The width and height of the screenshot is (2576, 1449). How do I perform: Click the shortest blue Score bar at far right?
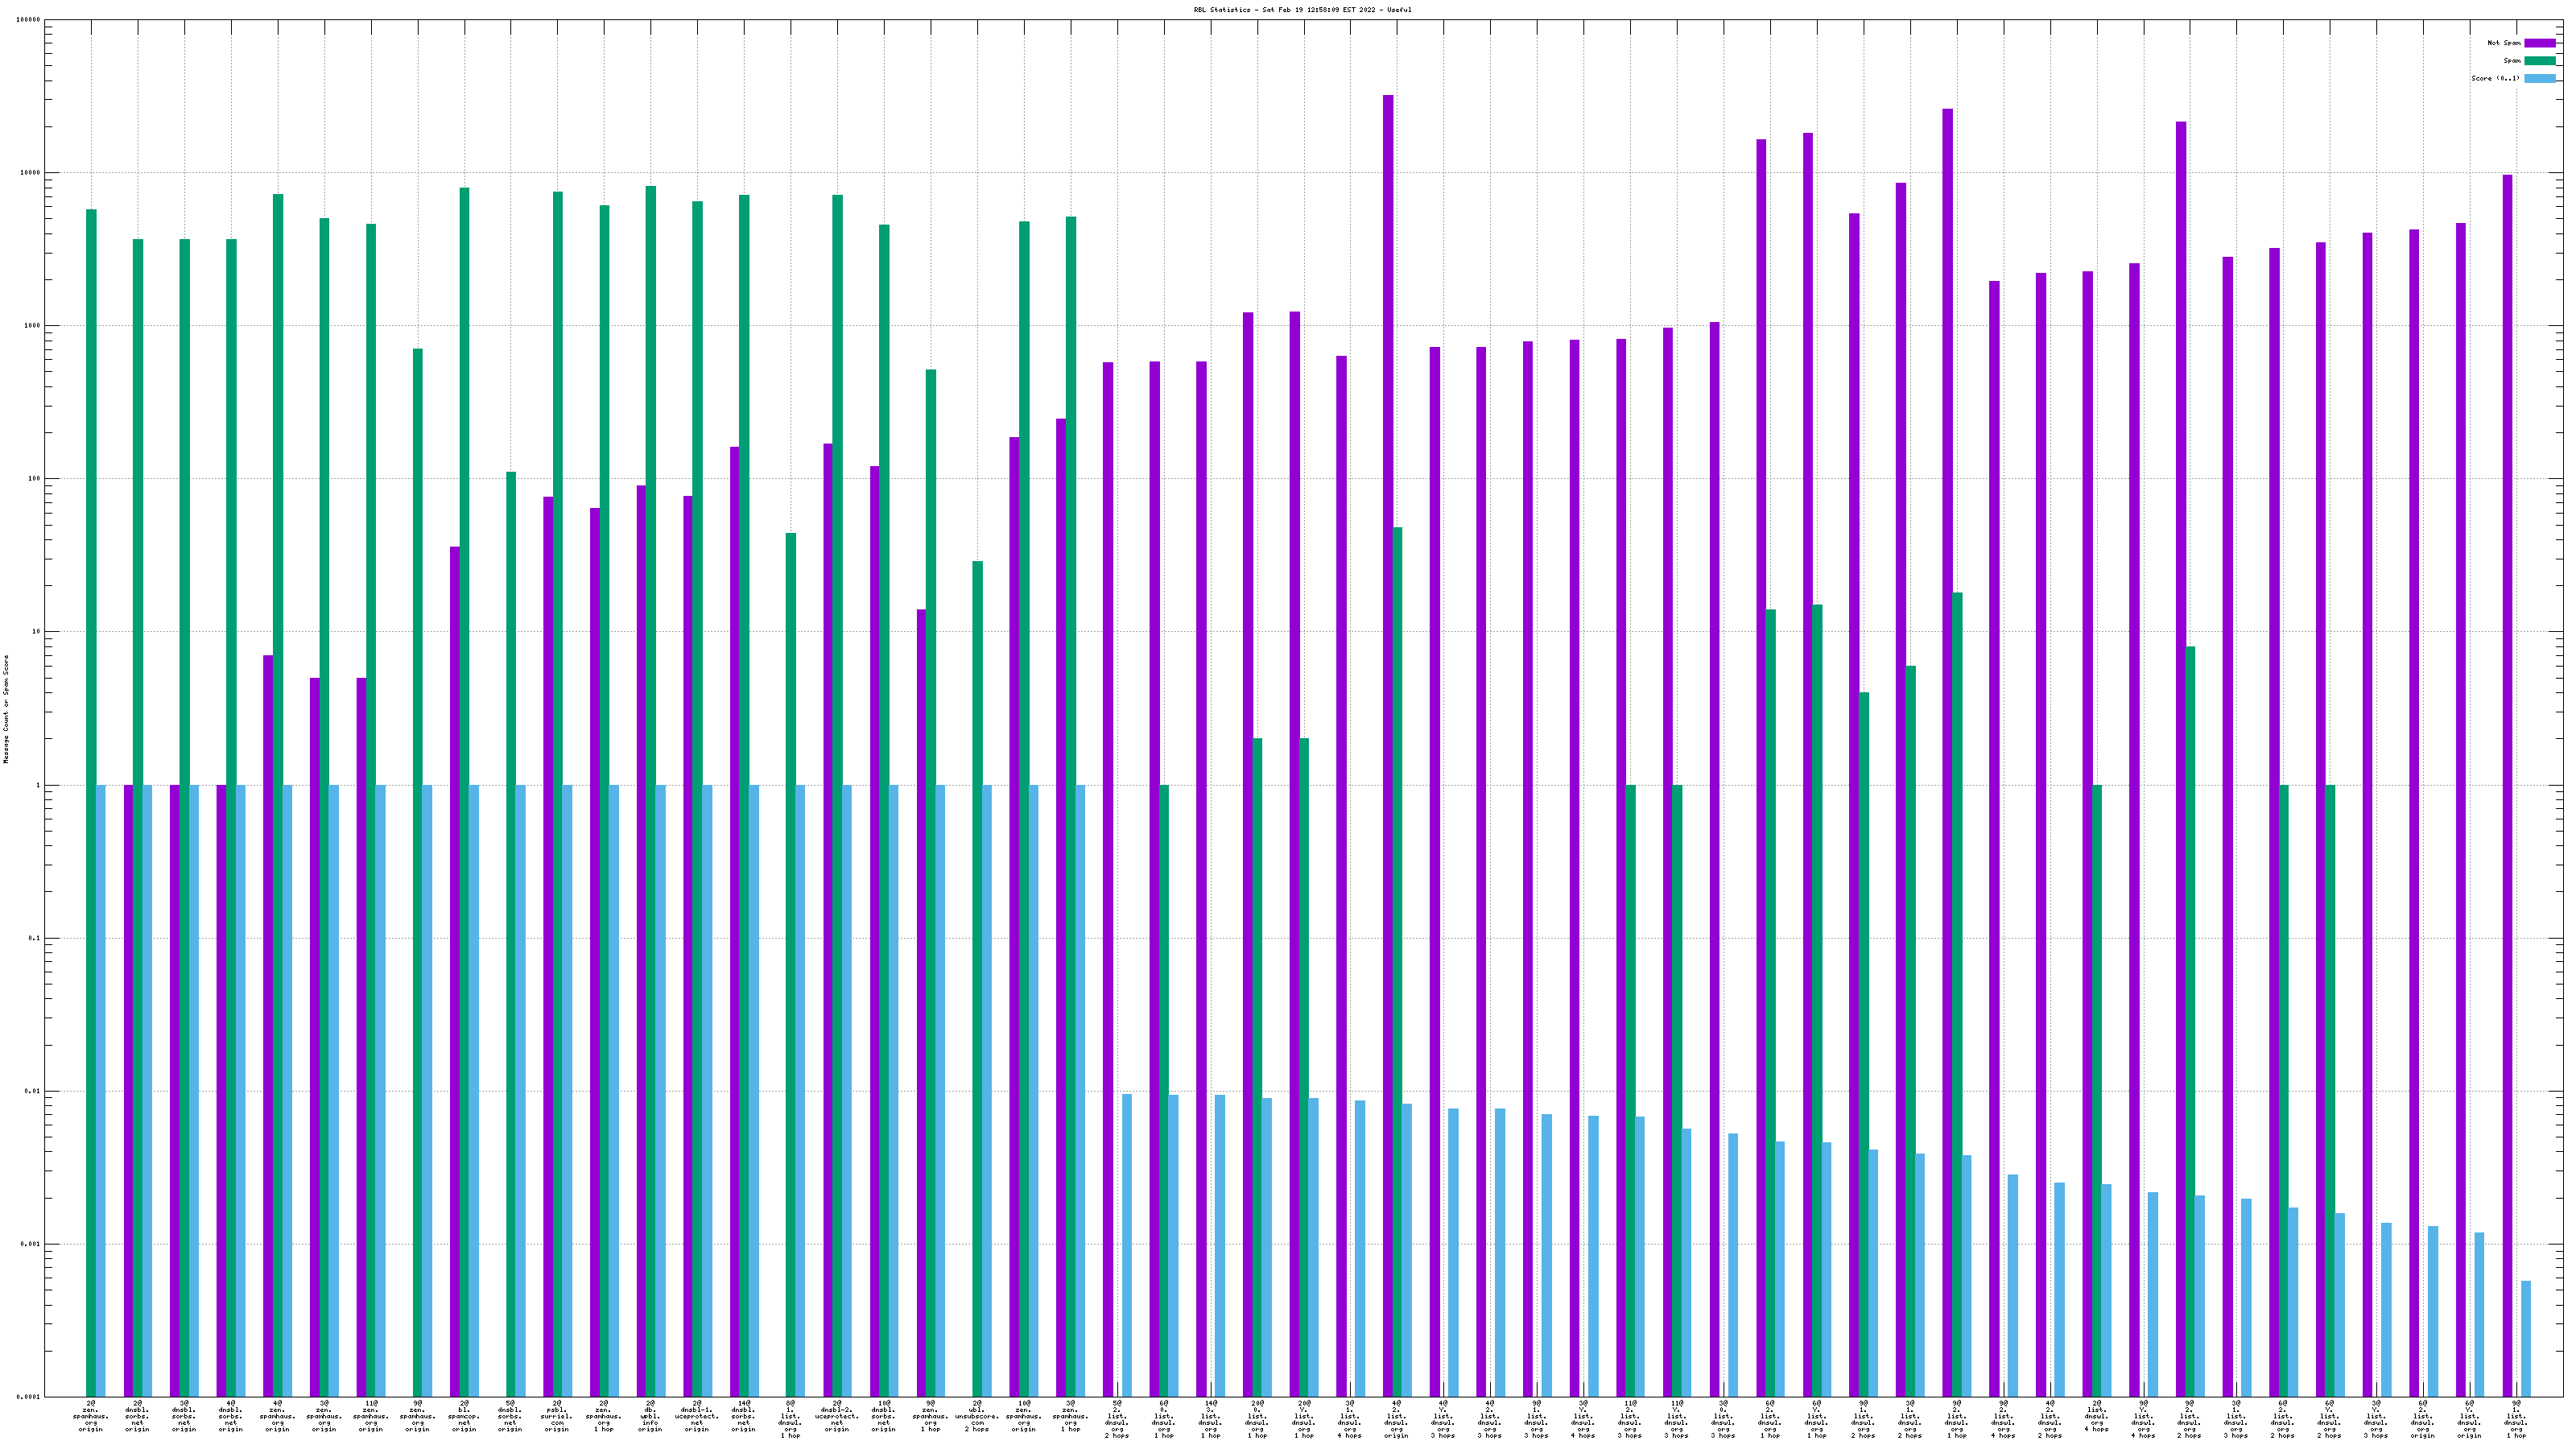2526,1338
